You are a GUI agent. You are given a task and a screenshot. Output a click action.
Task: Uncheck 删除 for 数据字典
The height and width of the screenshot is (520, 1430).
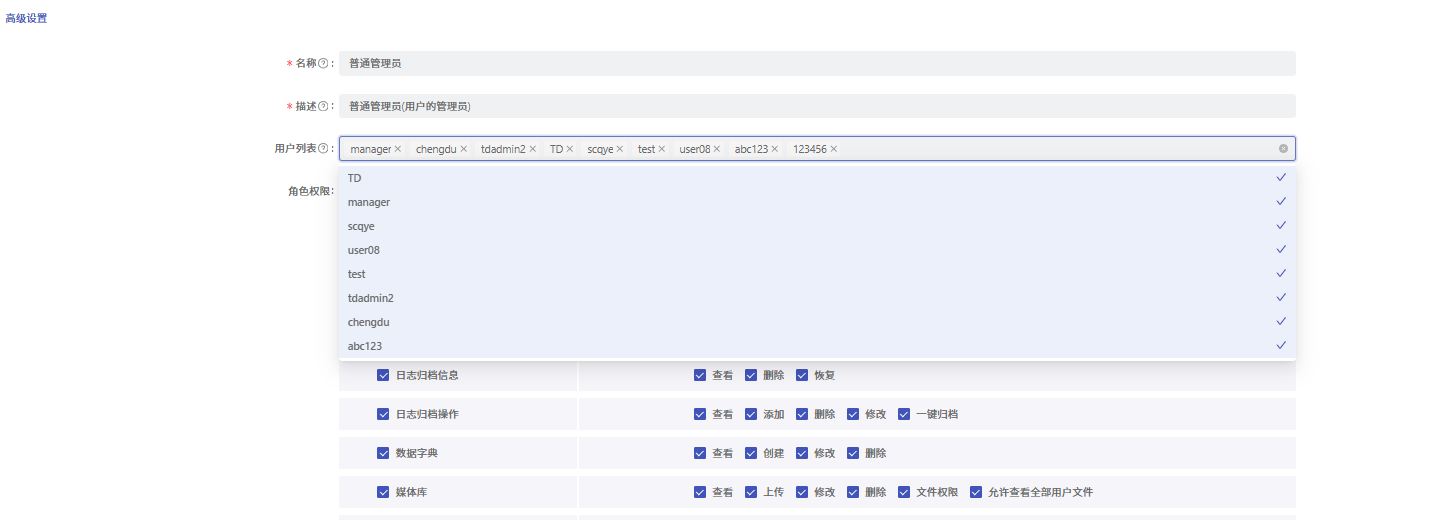tap(853, 453)
